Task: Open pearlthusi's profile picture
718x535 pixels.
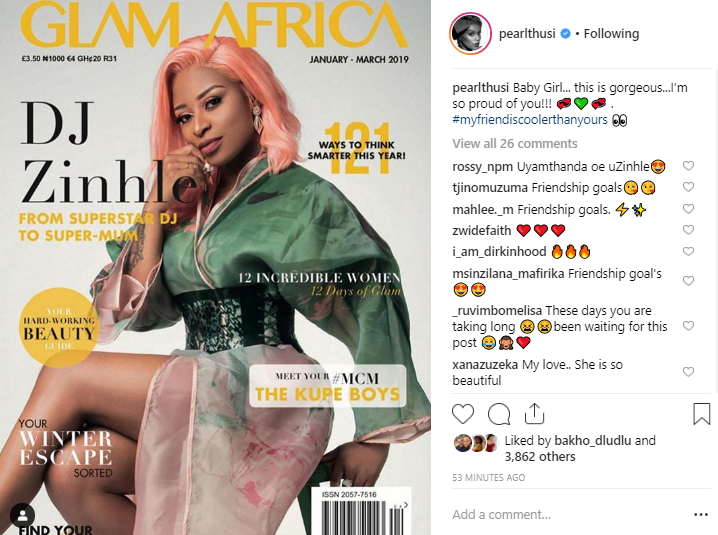Action: coord(470,33)
